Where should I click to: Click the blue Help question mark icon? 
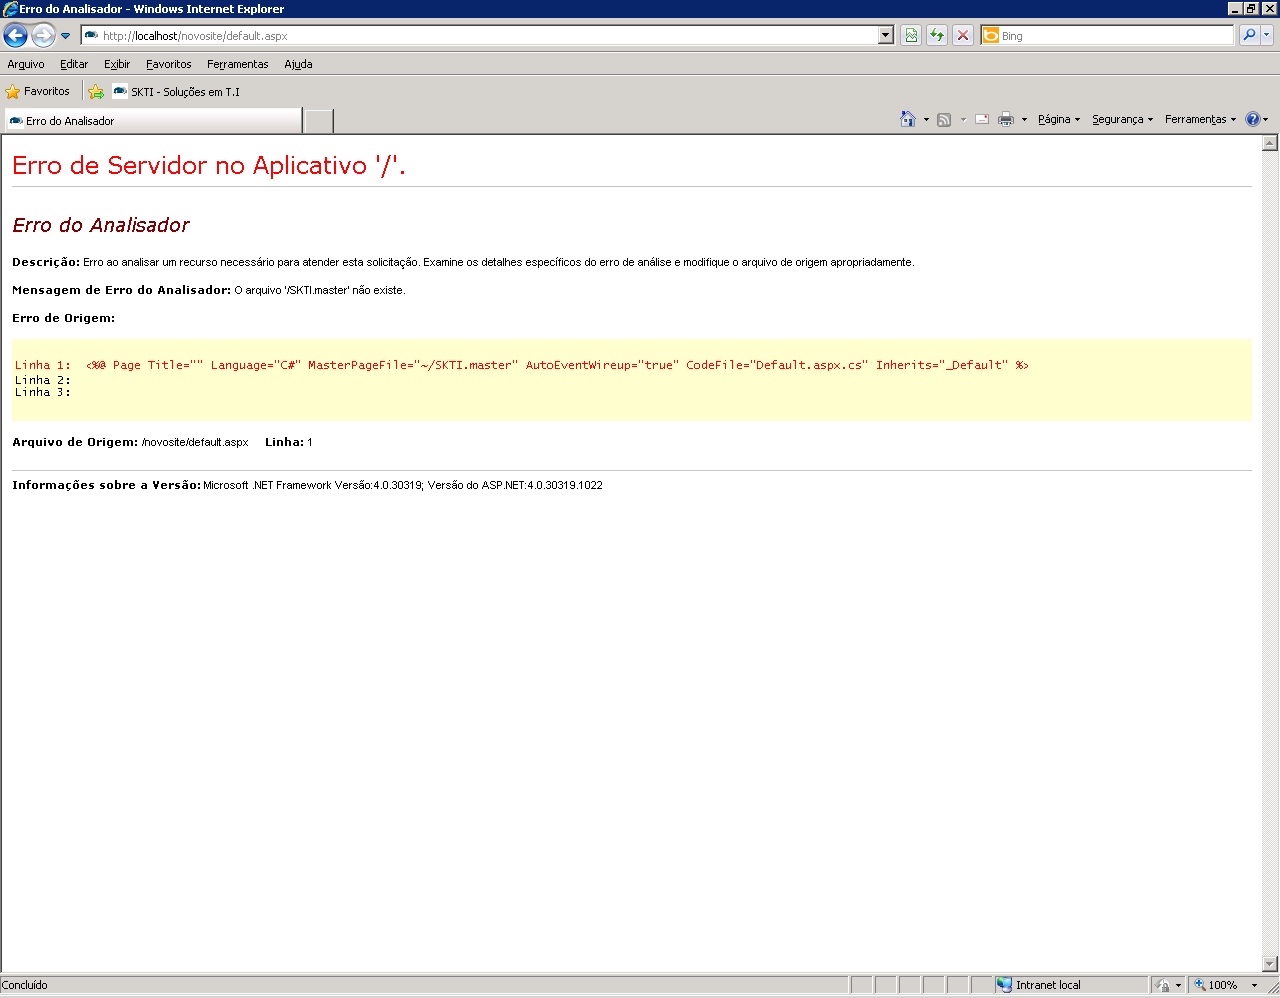pyautogui.click(x=1253, y=119)
